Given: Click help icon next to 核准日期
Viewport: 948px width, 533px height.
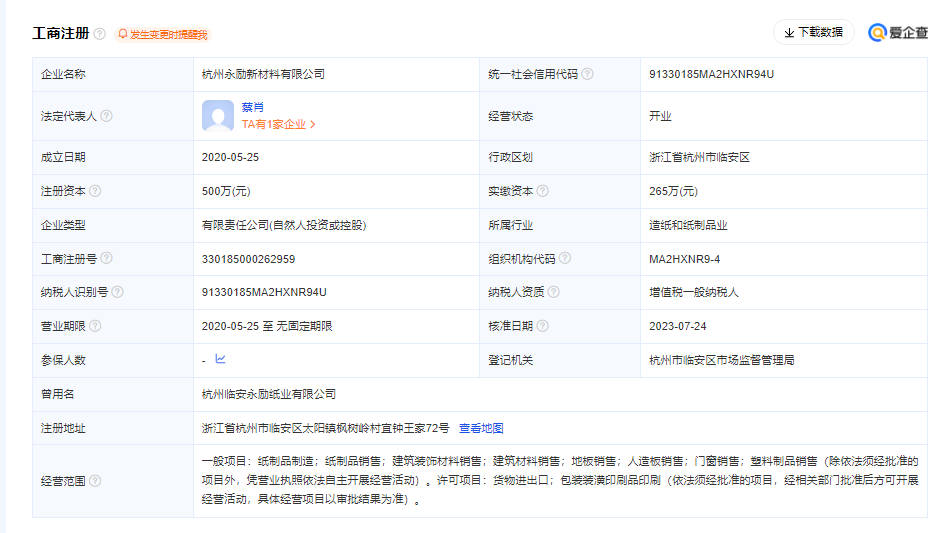Looking at the screenshot, I should (x=542, y=326).
